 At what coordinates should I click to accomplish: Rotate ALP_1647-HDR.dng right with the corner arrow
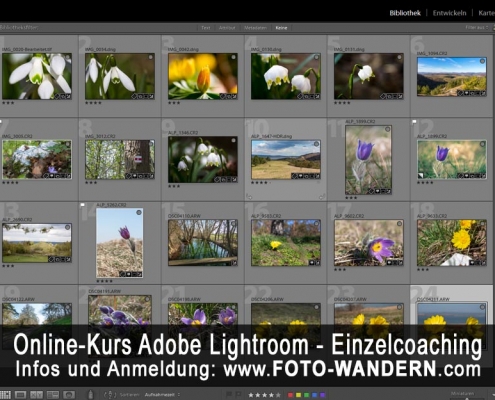pos(322,197)
